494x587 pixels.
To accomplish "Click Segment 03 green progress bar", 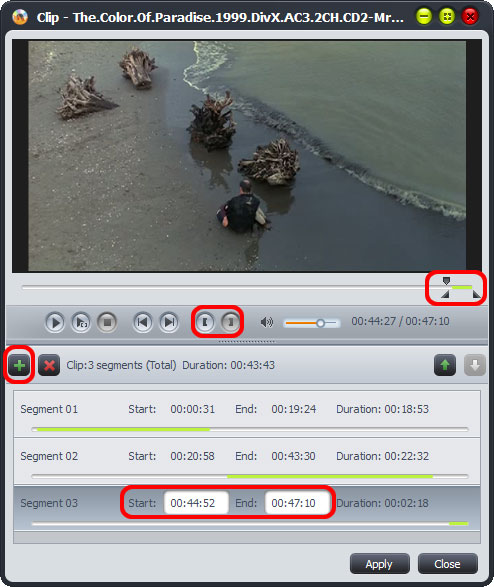I will click(x=458, y=524).
